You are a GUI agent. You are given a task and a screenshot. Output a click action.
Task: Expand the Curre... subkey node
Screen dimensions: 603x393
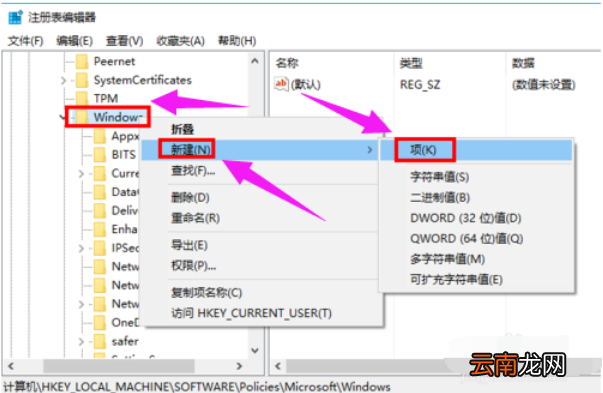[x=81, y=174]
